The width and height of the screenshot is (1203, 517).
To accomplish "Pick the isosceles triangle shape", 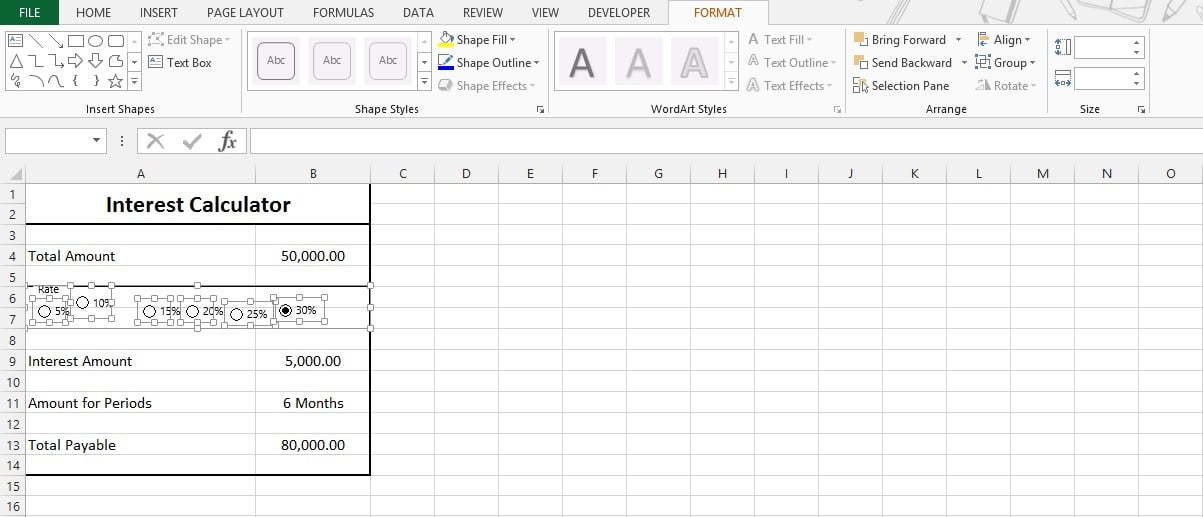I will pyautogui.click(x=15, y=61).
